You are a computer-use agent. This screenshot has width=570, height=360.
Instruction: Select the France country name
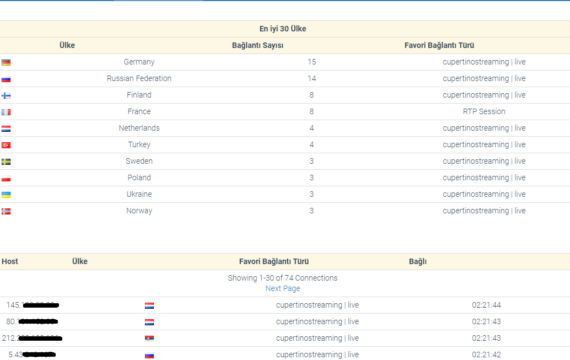[x=139, y=111]
